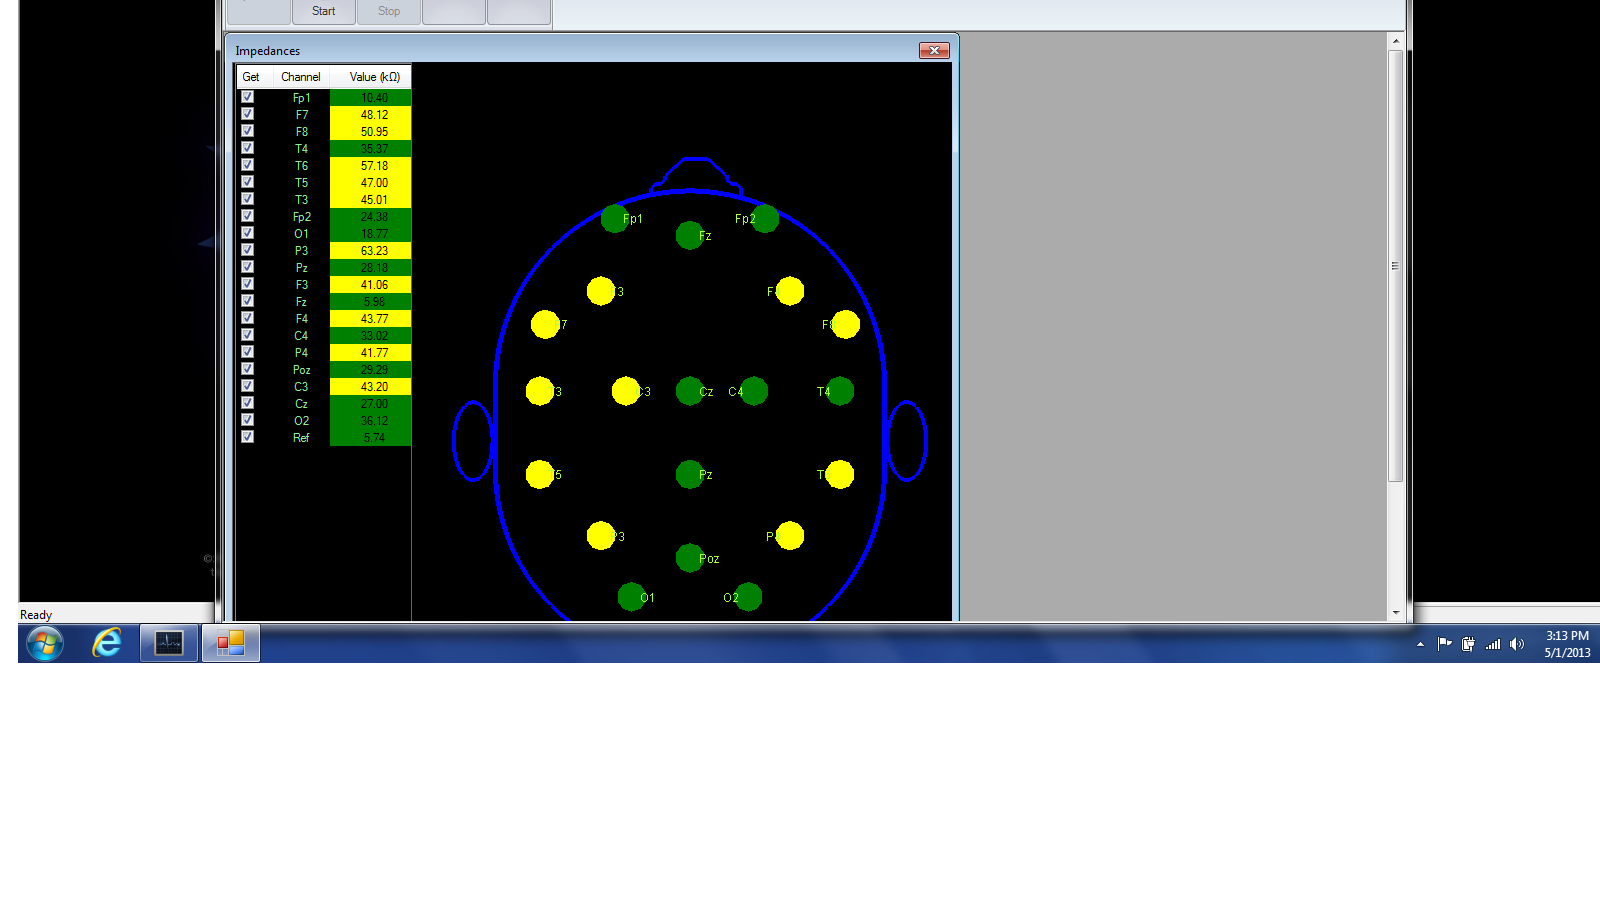Select the green Cz electrode circle

(689, 391)
